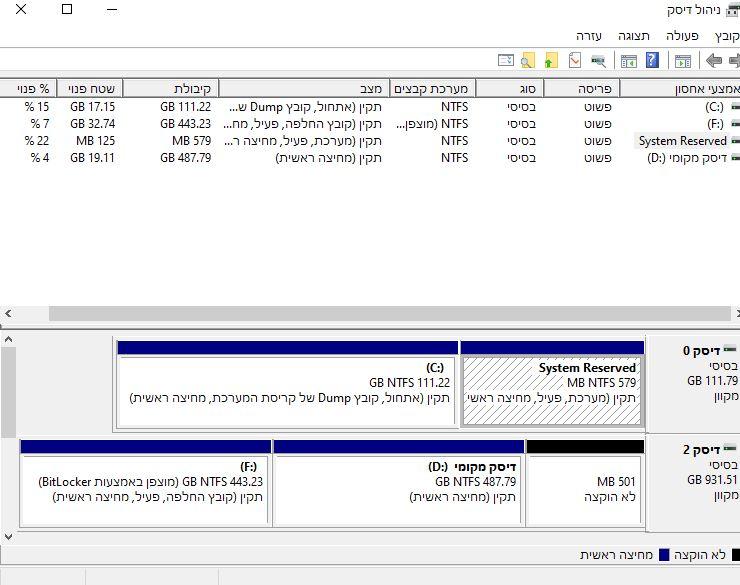Select the System Reserved volume in list
Image resolution: width=740 pixels, height=585 pixels.
(x=682, y=141)
